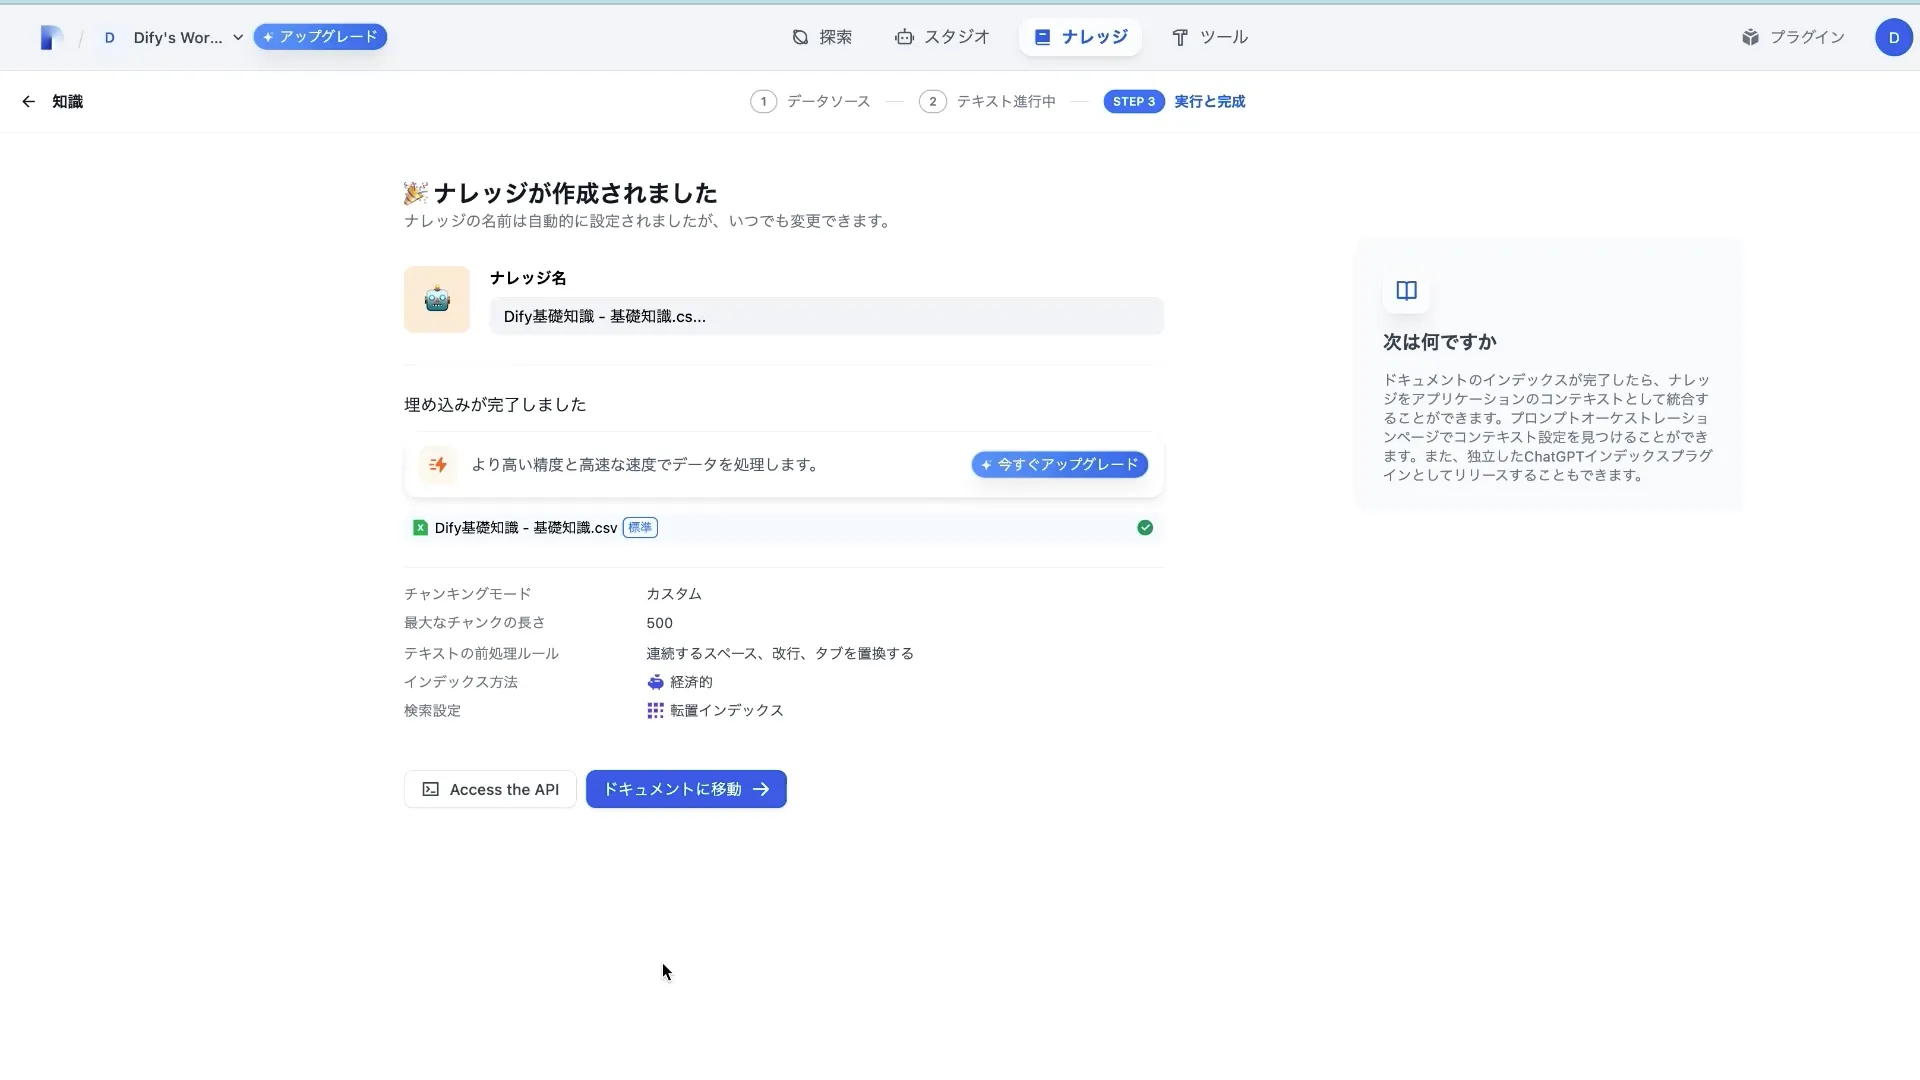Click the back arrow next to 知識
This screenshot has height=1080, width=1920.
(29, 101)
